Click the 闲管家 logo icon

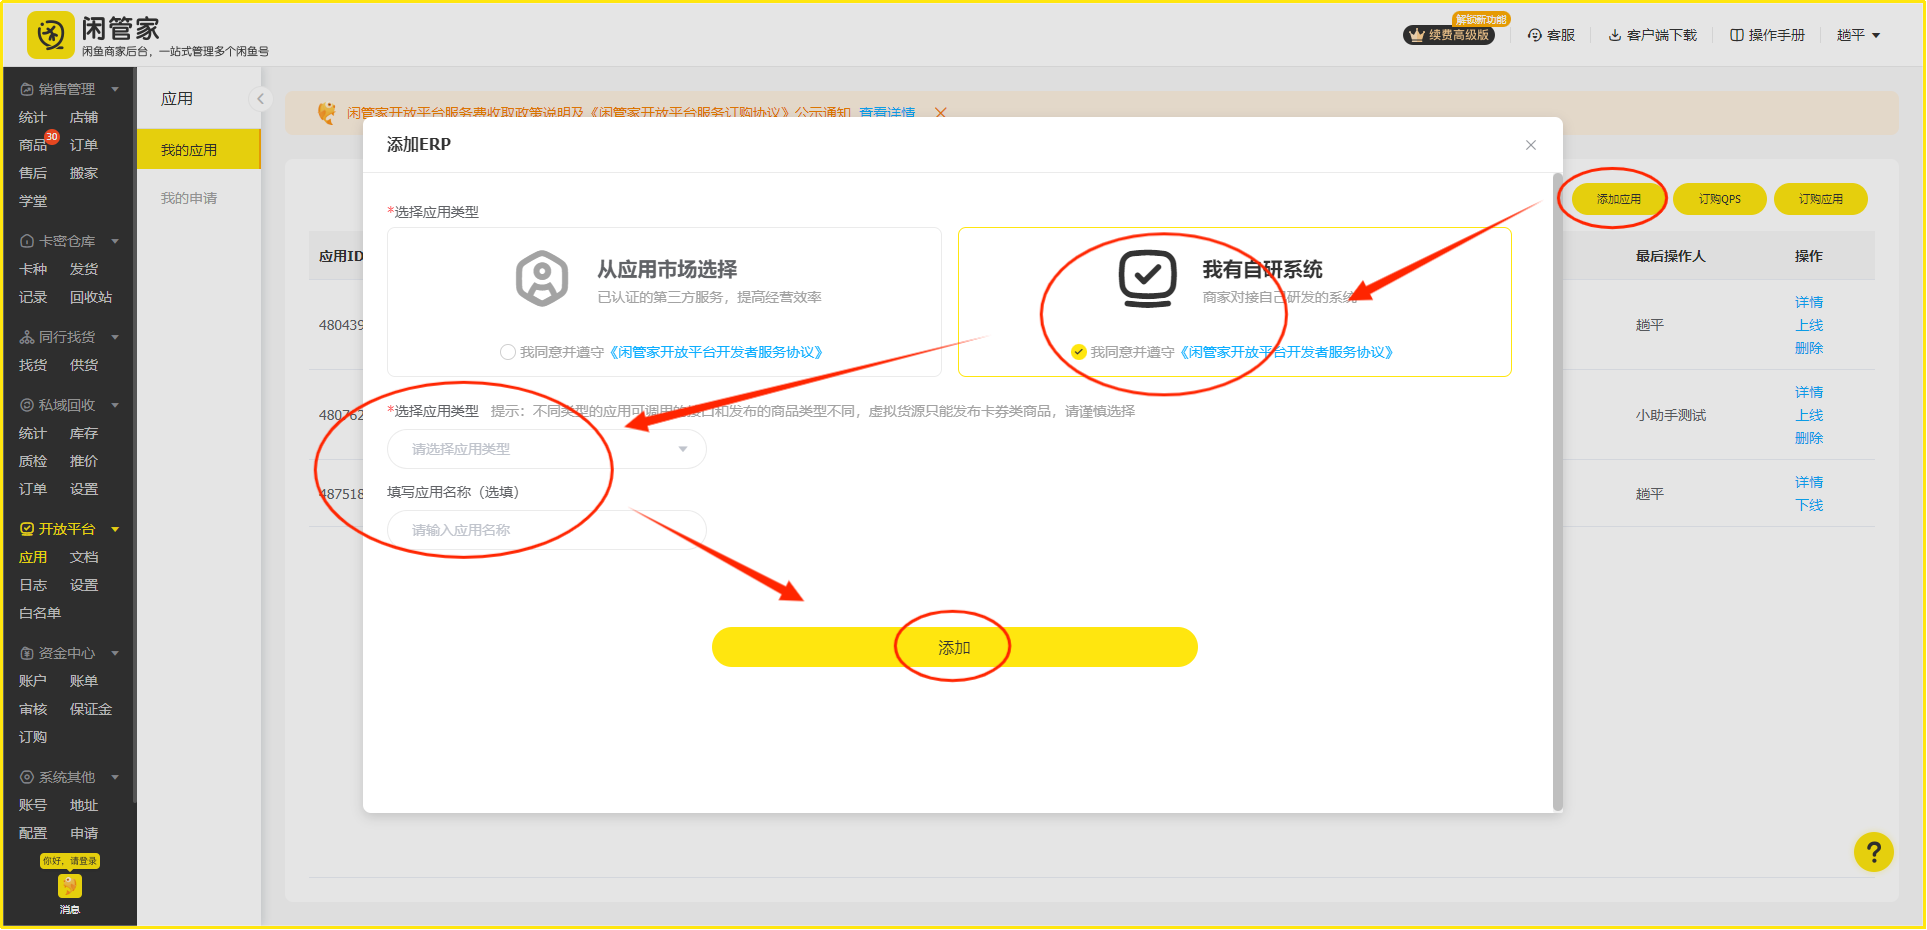click(50, 35)
